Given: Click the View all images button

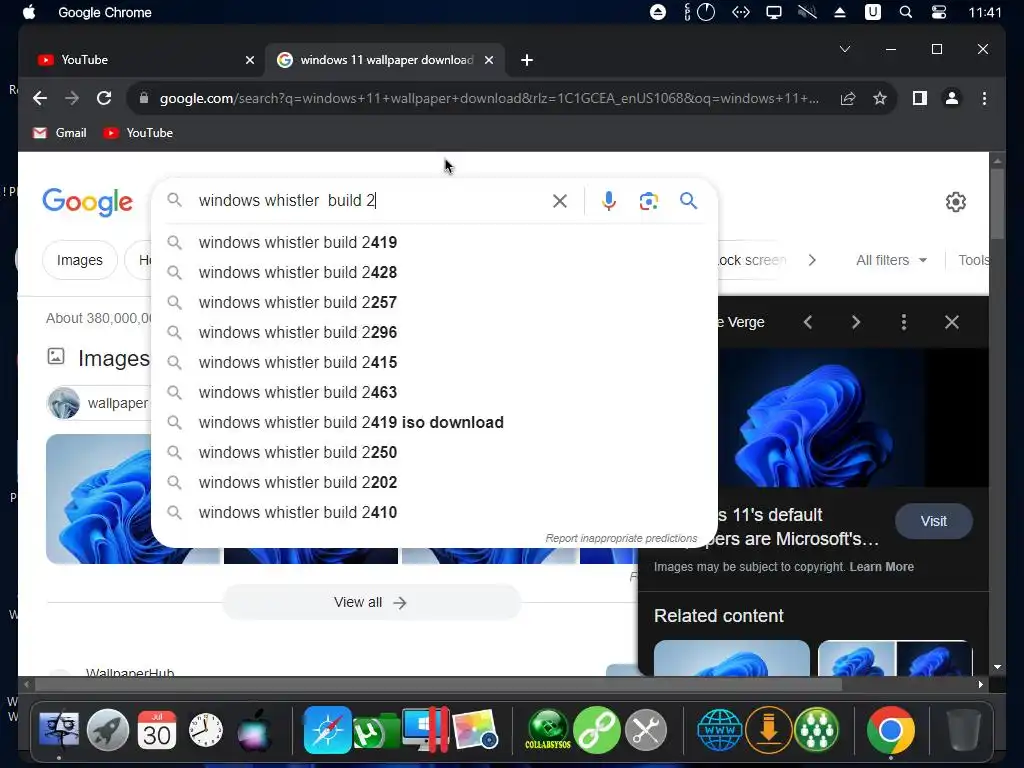Looking at the screenshot, I should tap(371, 602).
